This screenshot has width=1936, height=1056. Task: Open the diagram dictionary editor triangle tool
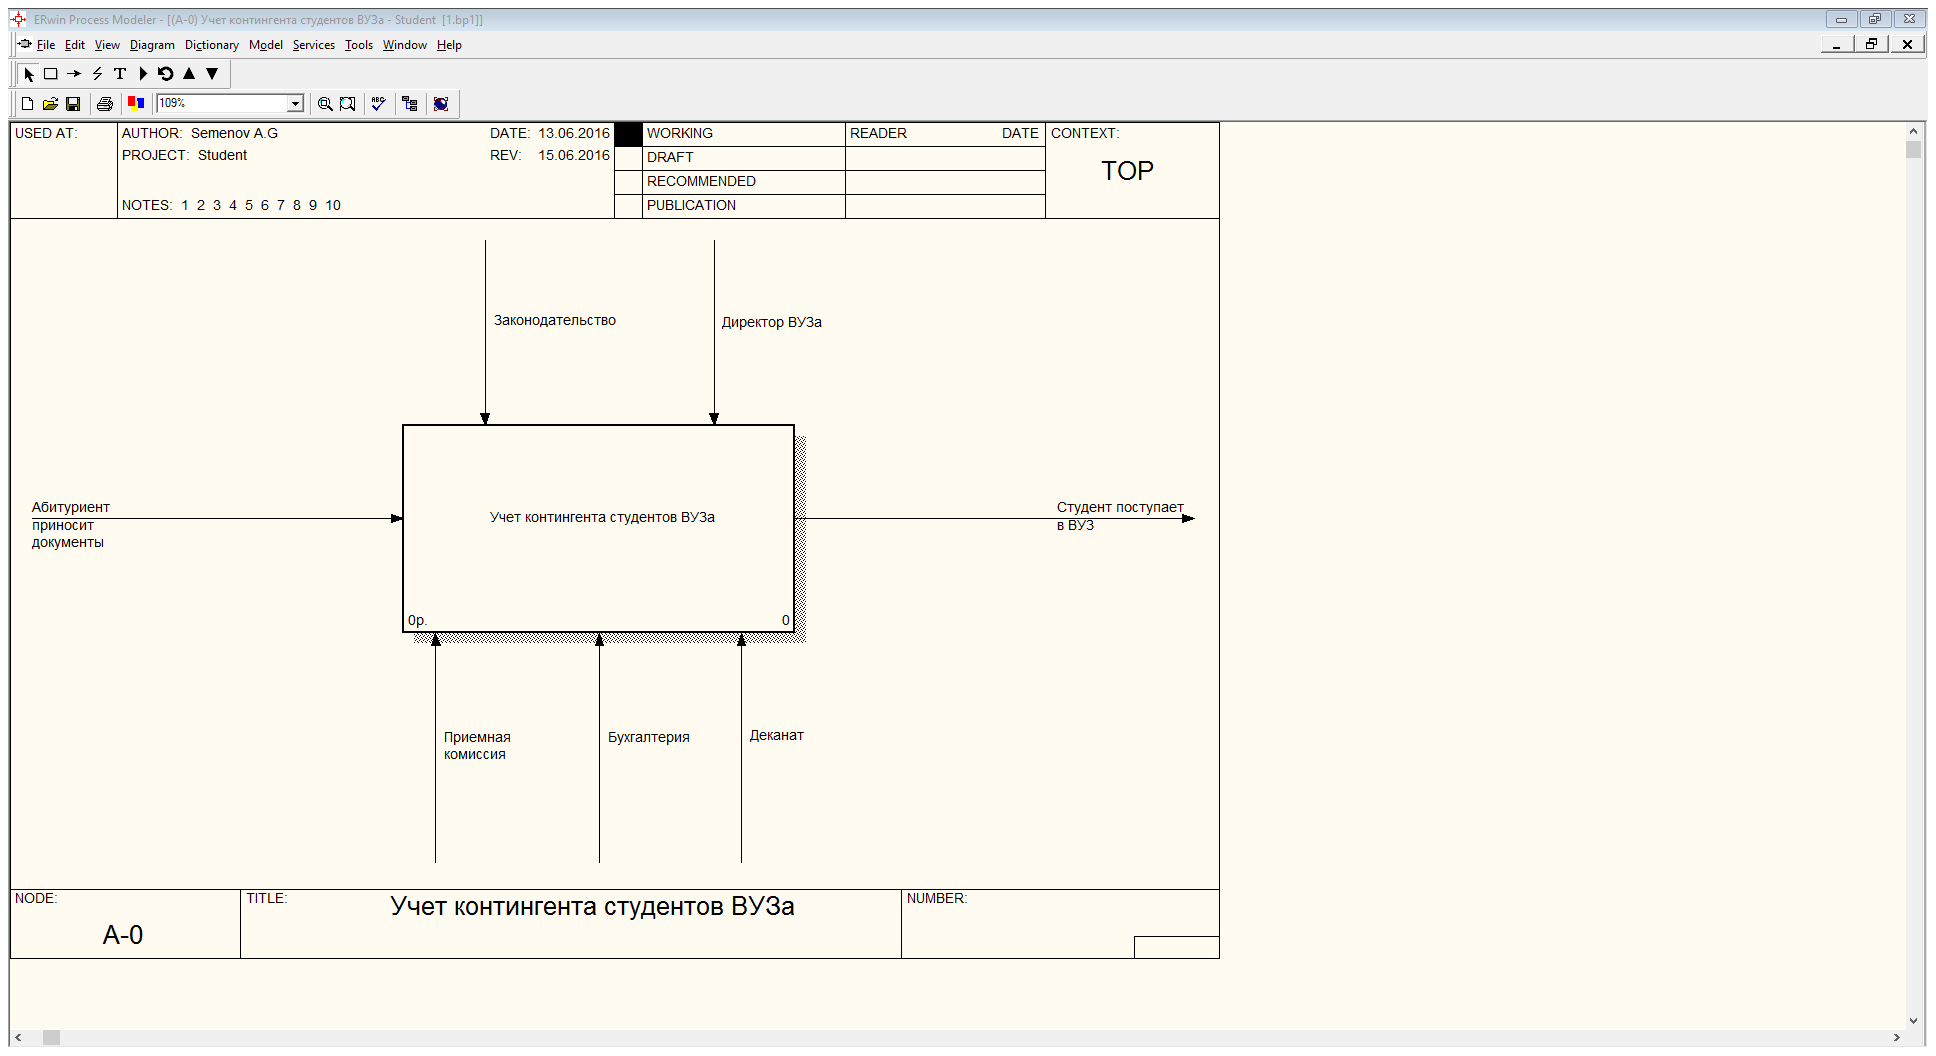143,74
